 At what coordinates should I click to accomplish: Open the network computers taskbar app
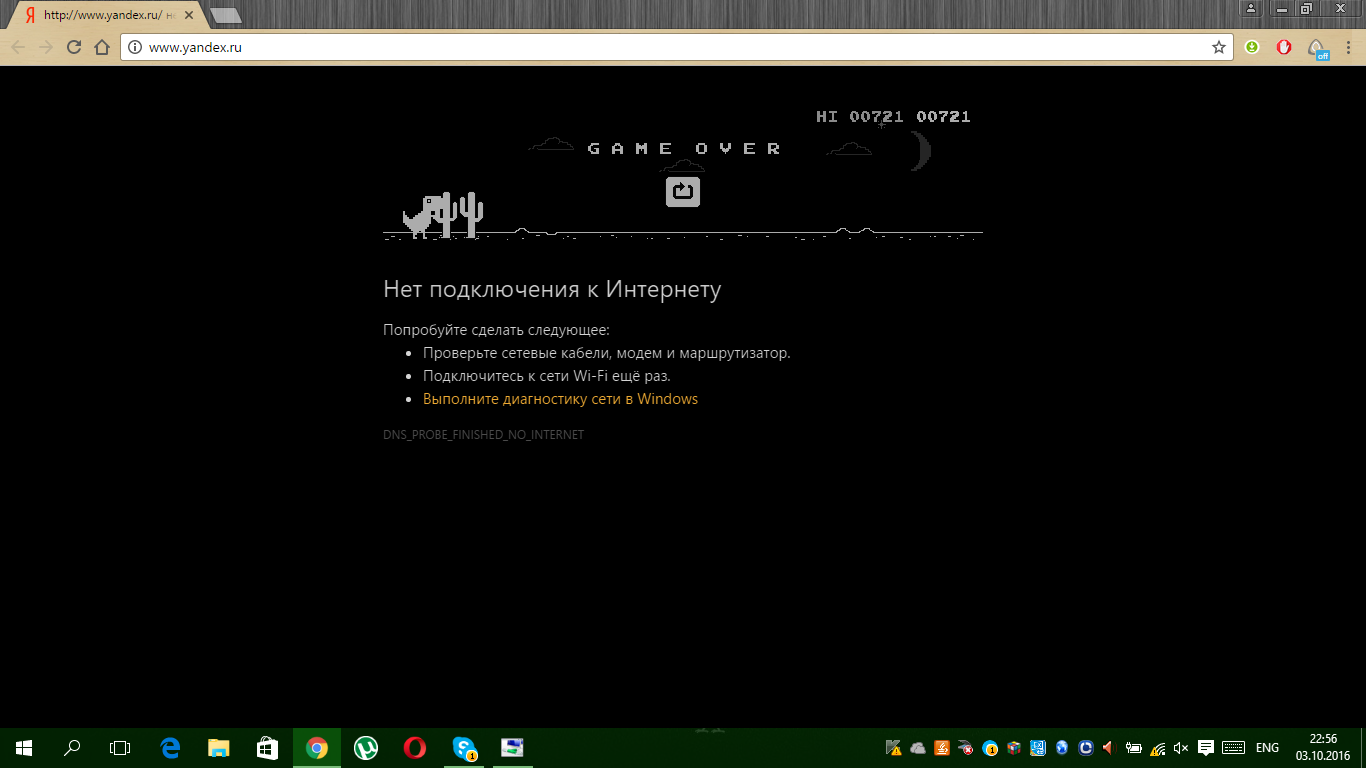[512, 747]
